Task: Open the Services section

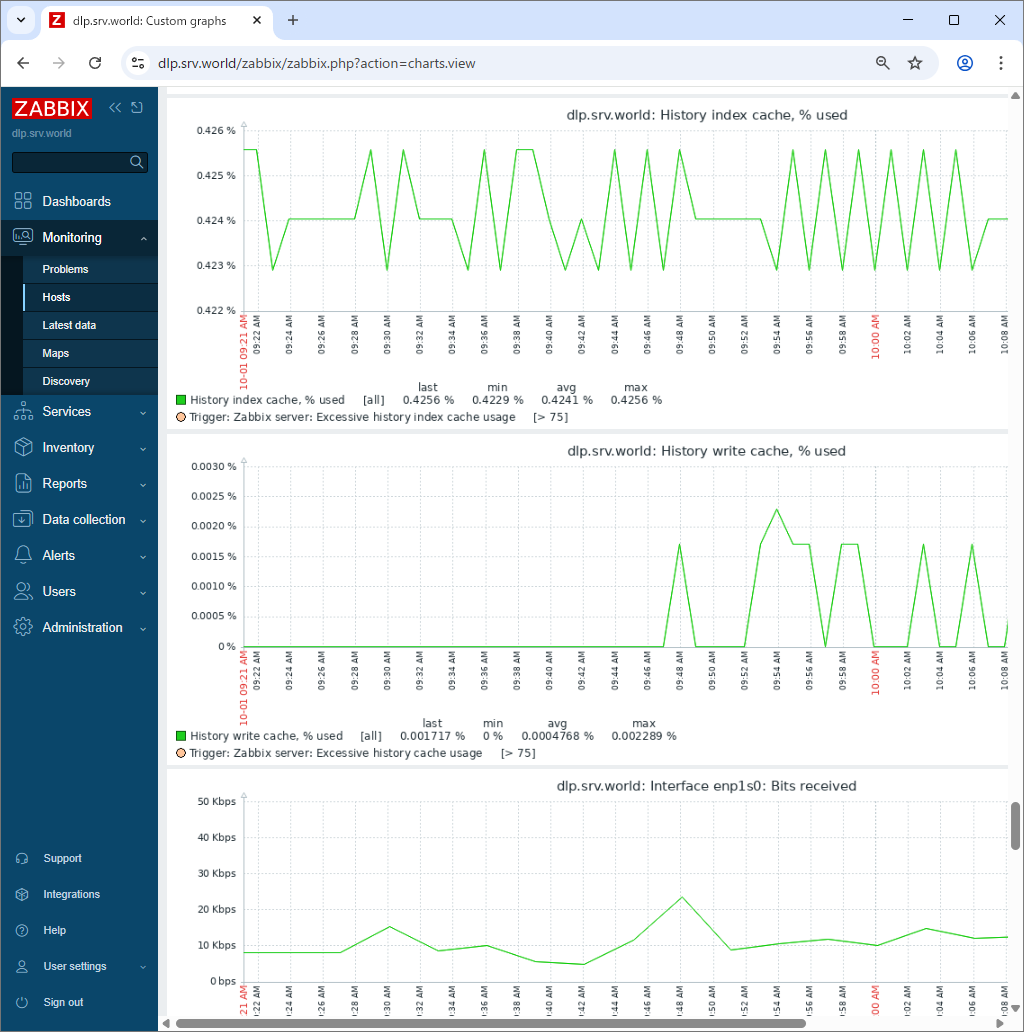Action: 66,411
